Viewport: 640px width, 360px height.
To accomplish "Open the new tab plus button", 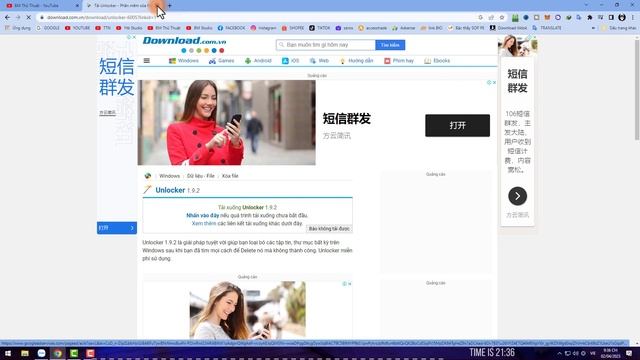I will tap(170, 6).
